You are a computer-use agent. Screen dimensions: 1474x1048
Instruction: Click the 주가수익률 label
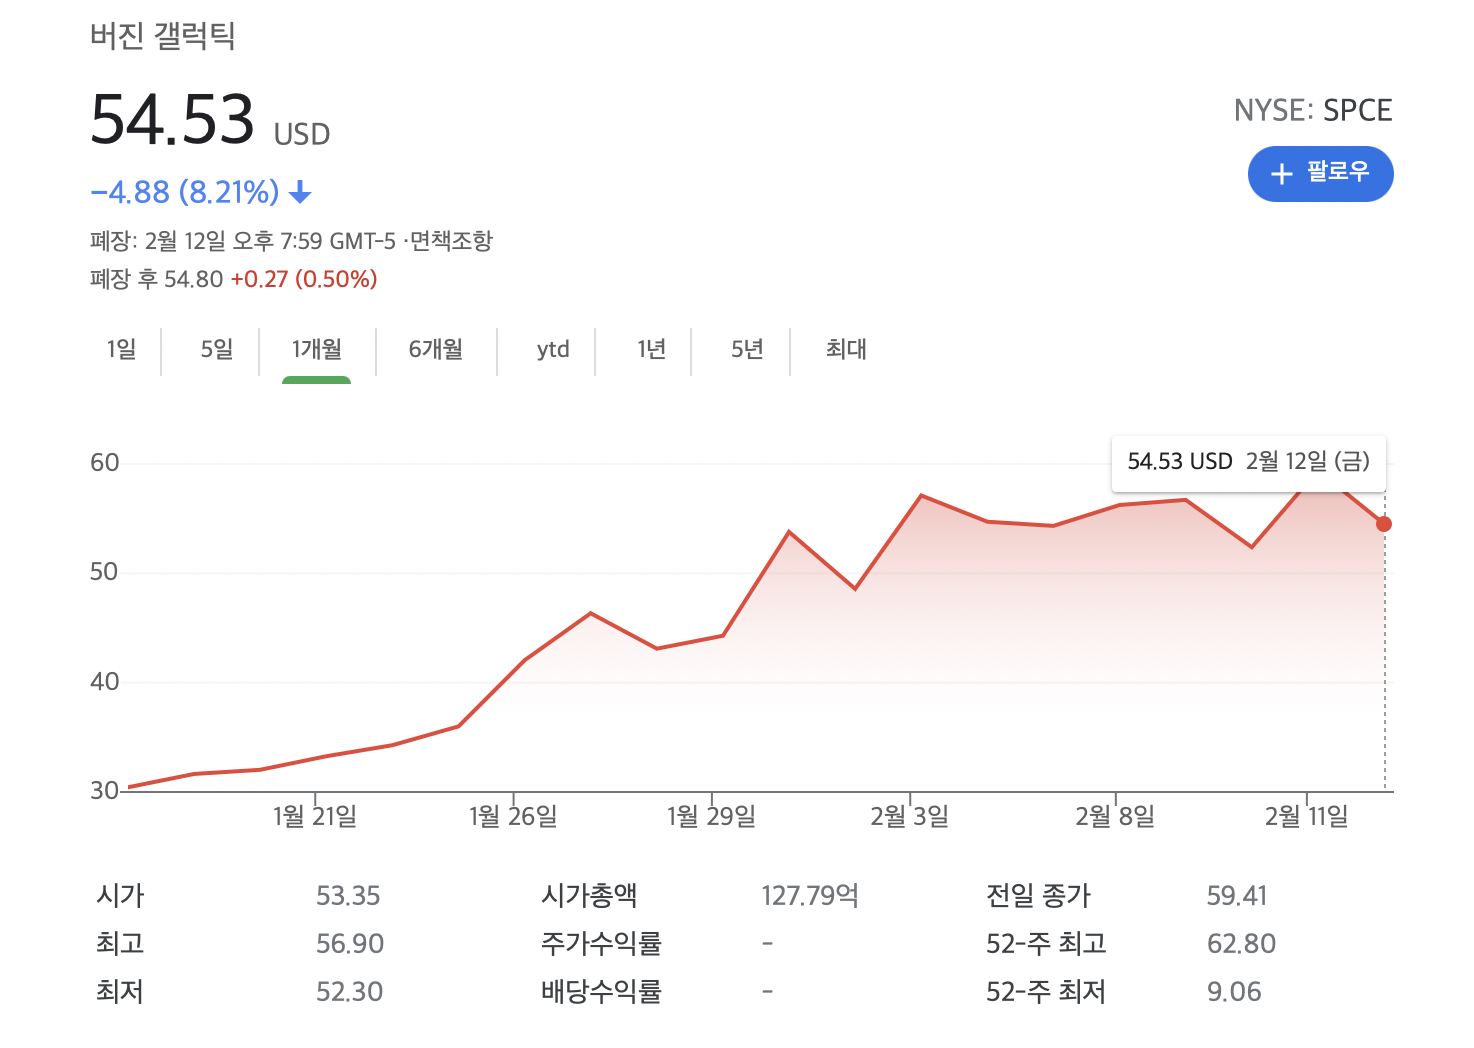click(x=601, y=944)
